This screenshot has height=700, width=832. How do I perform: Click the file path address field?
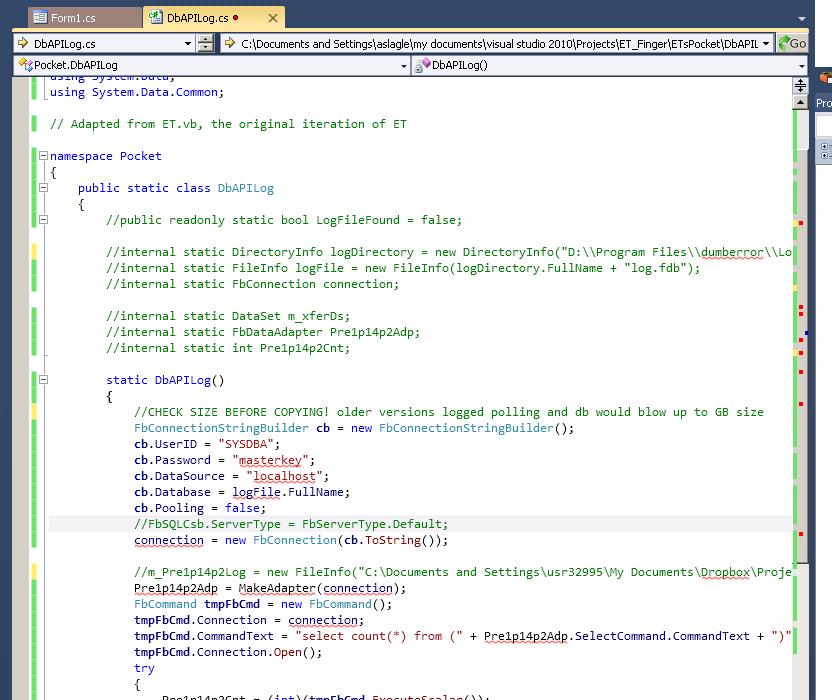click(499, 44)
